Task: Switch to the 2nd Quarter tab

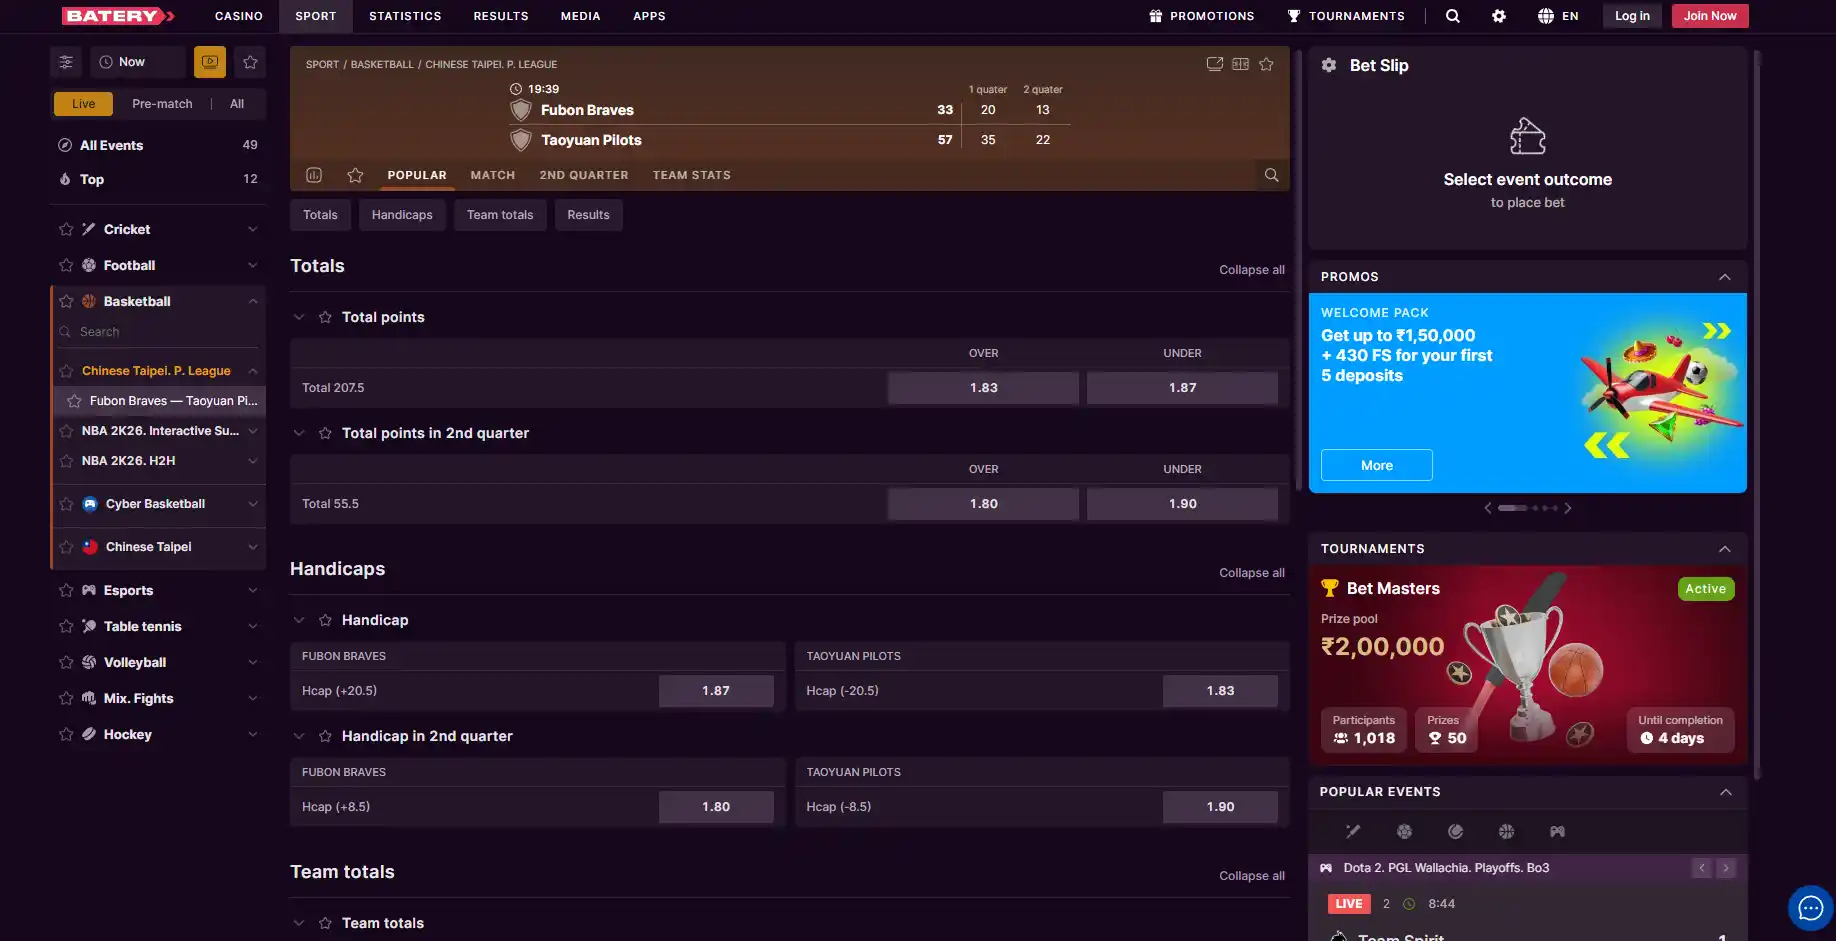Action: click(x=584, y=175)
